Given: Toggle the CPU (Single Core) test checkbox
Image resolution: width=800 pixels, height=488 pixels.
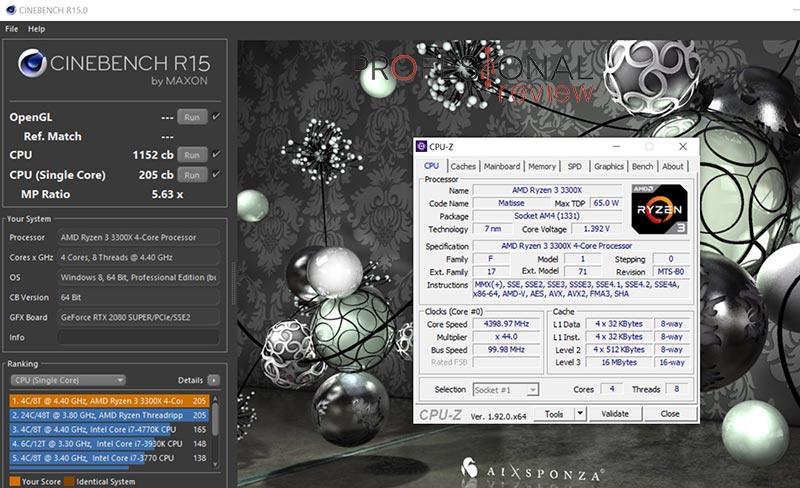Looking at the screenshot, I should point(216,174).
